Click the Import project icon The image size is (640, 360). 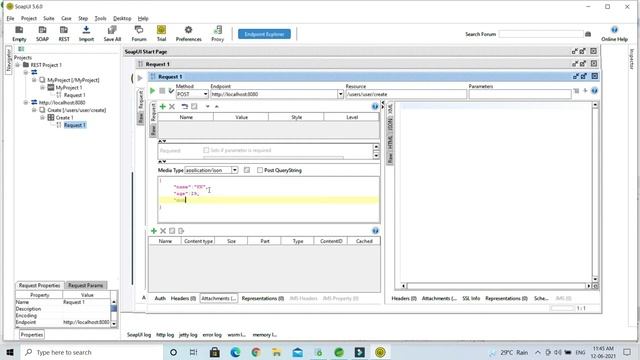tap(86, 33)
